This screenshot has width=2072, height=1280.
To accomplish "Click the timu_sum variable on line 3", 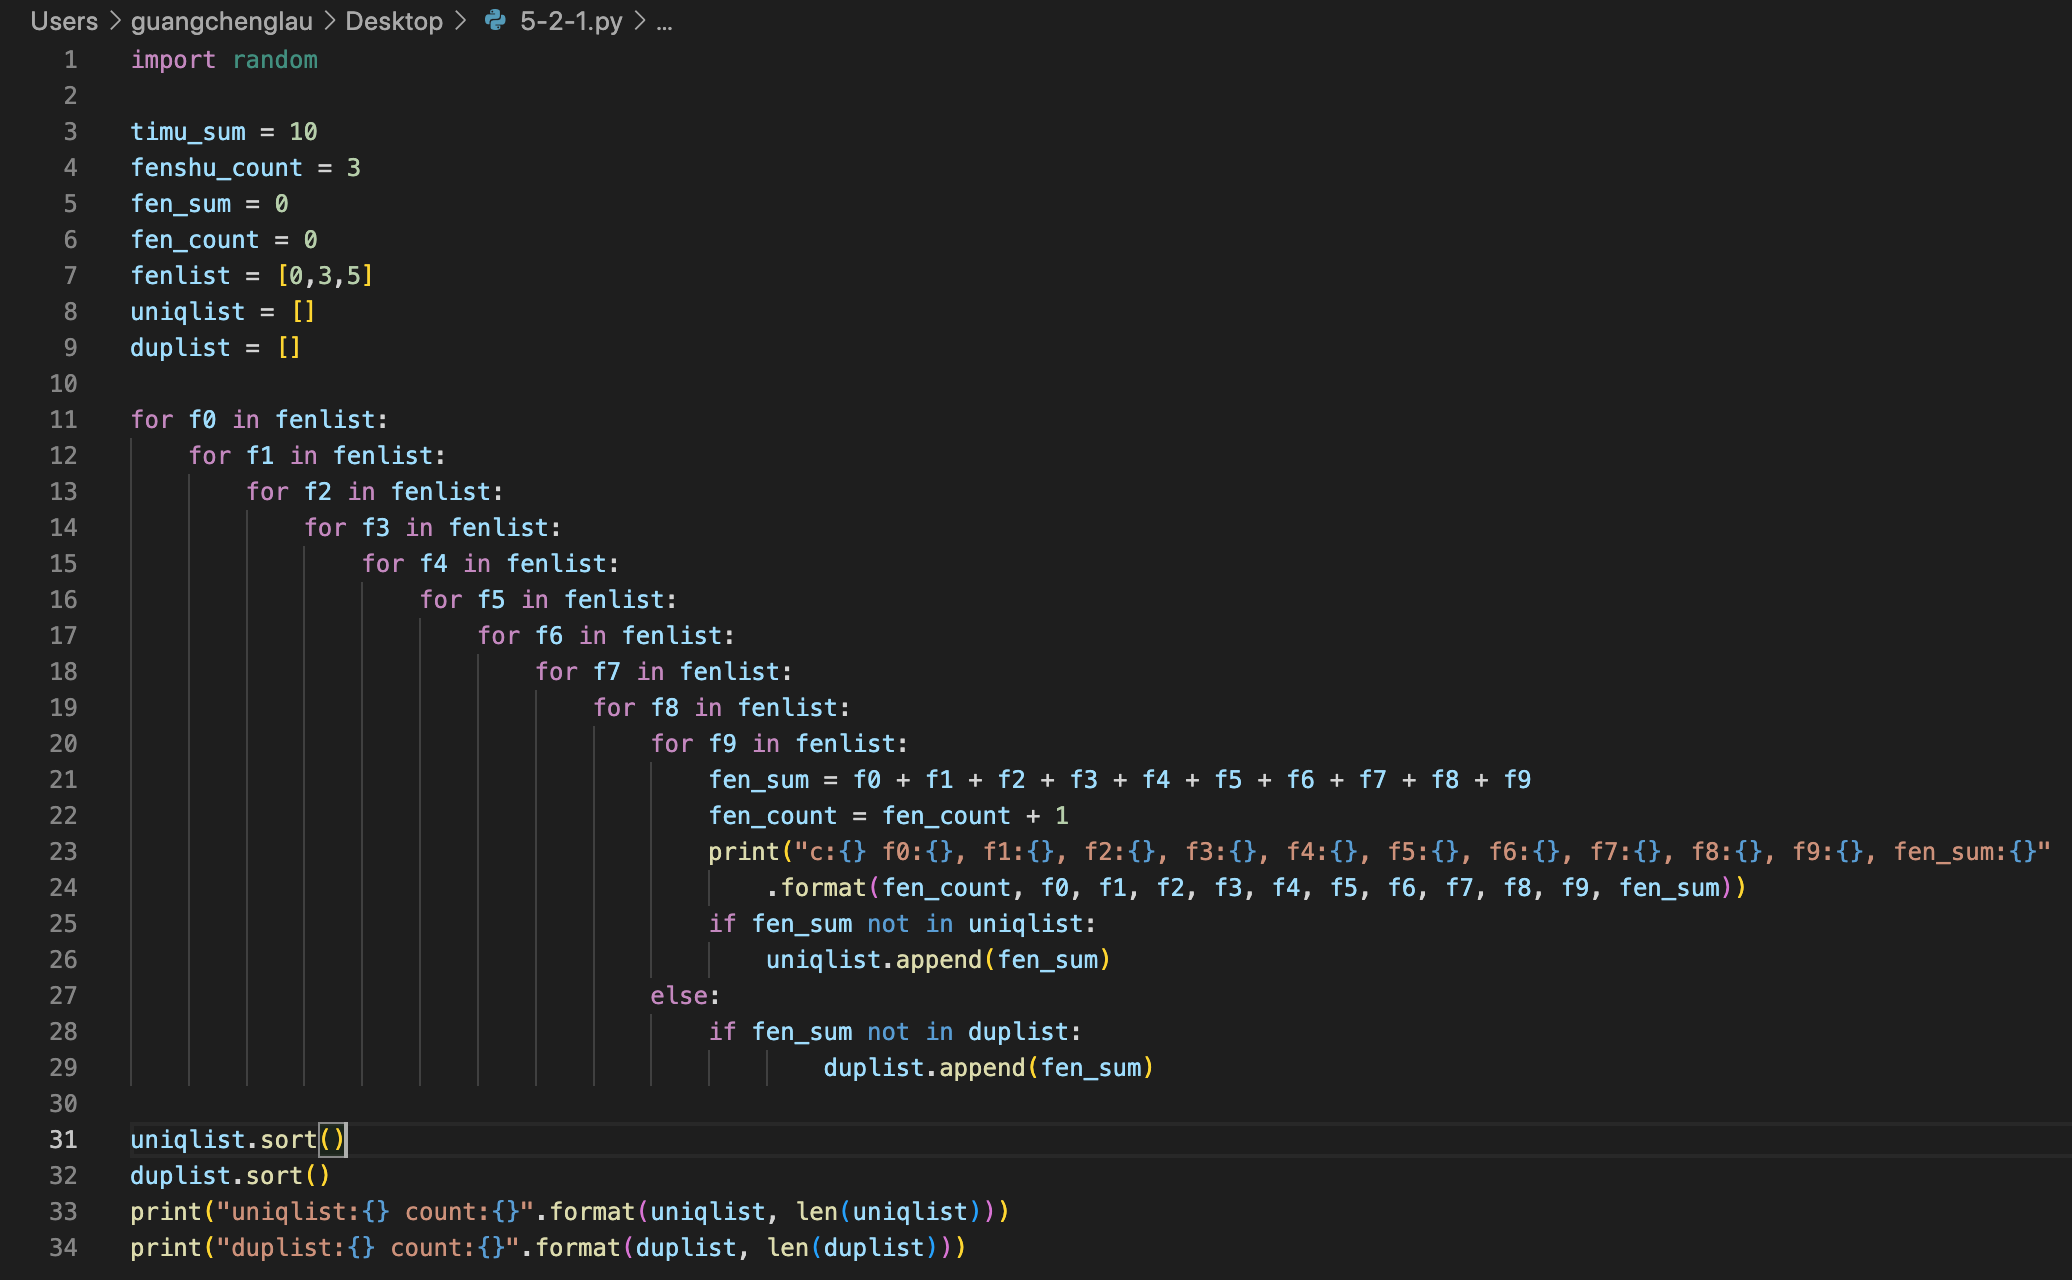I will pos(188,132).
